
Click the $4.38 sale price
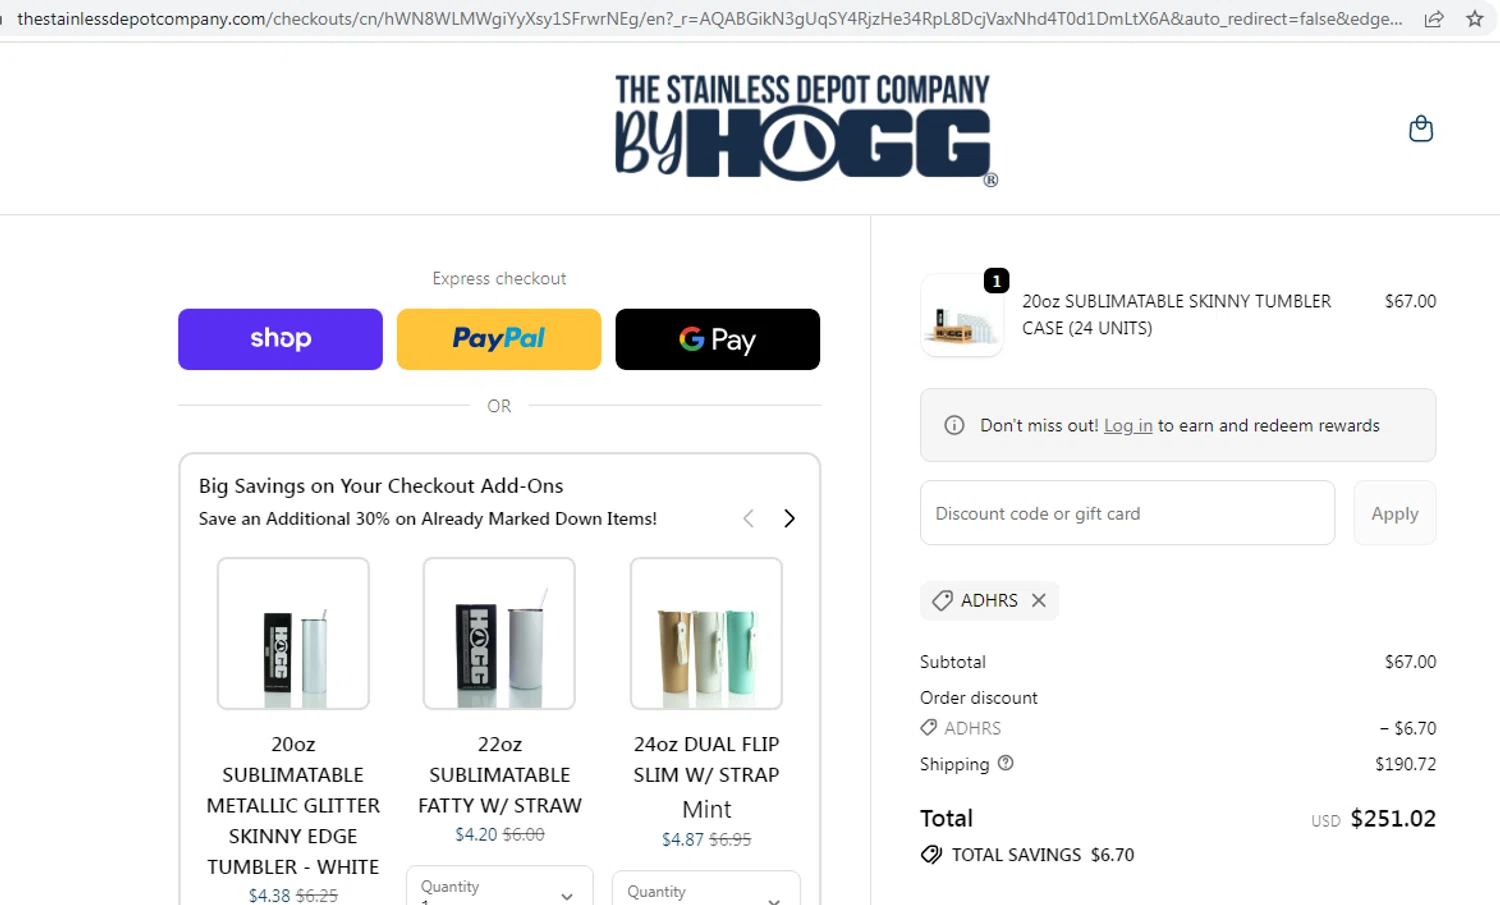(x=269, y=896)
